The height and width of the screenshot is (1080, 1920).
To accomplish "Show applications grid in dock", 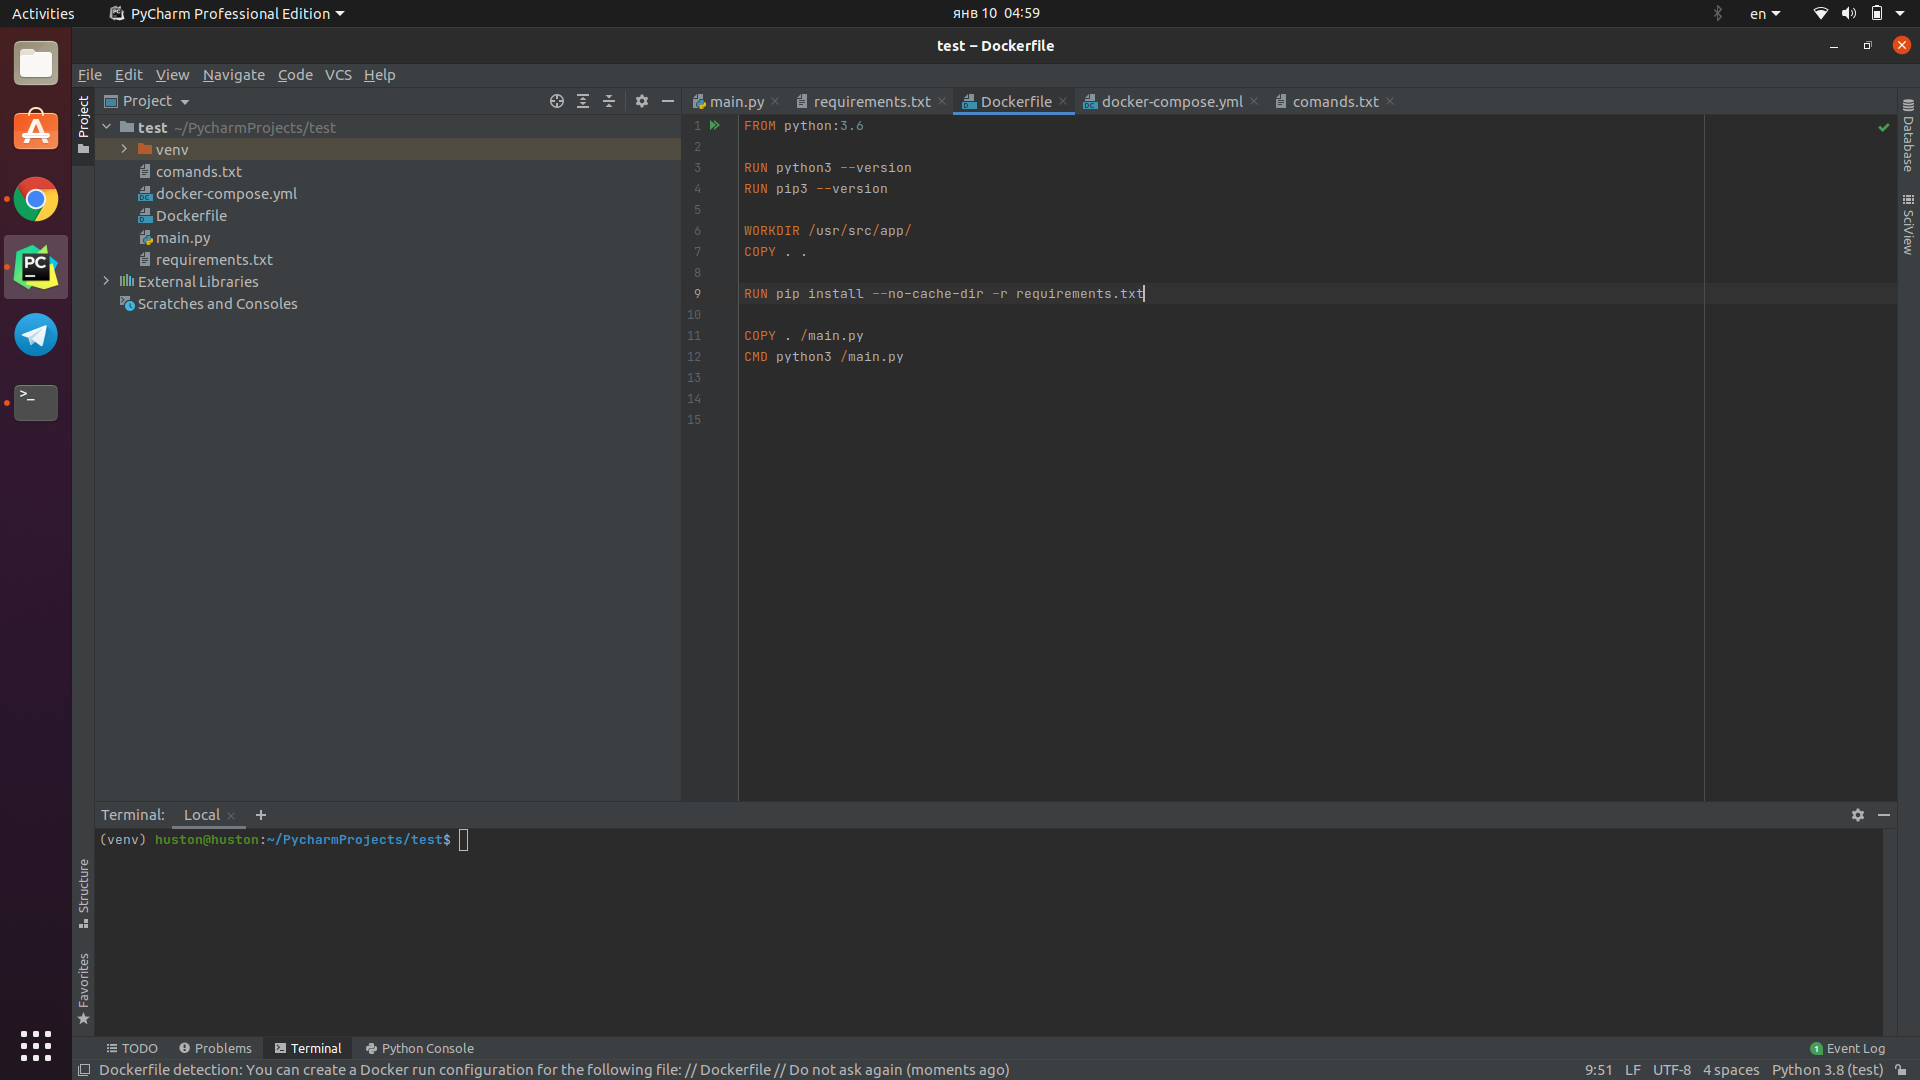I will coord(36,1046).
